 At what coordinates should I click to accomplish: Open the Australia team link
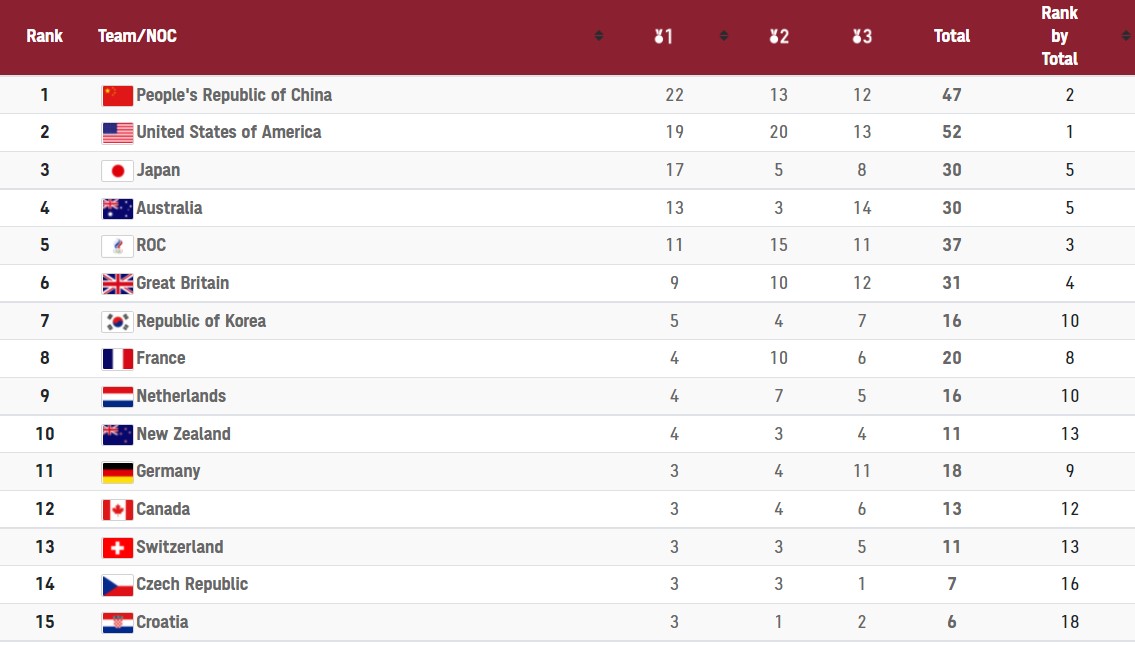coord(169,208)
